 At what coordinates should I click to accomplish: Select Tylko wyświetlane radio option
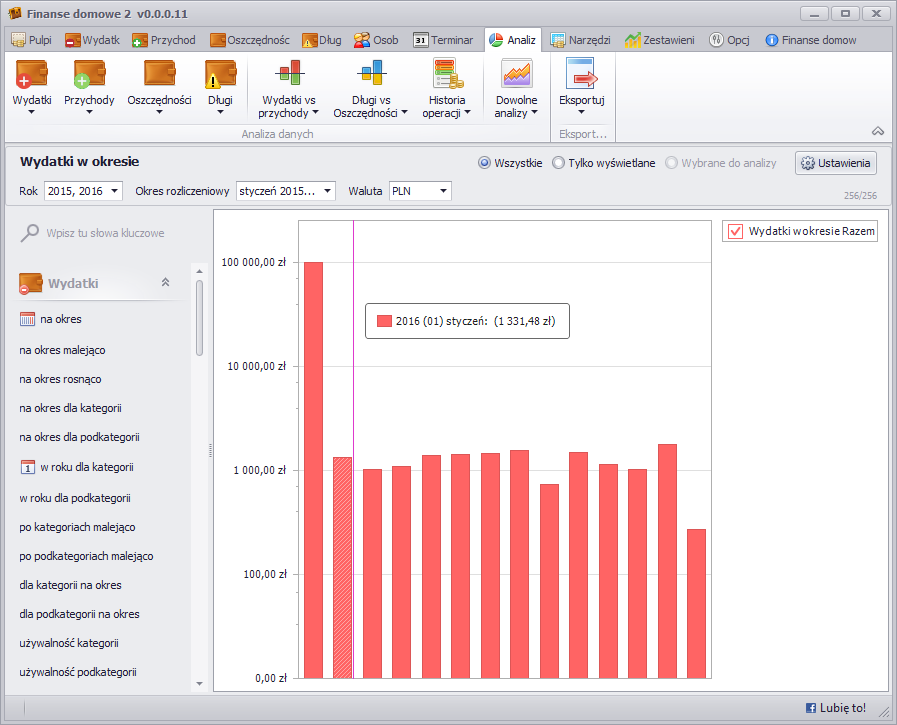click(558, 163)
